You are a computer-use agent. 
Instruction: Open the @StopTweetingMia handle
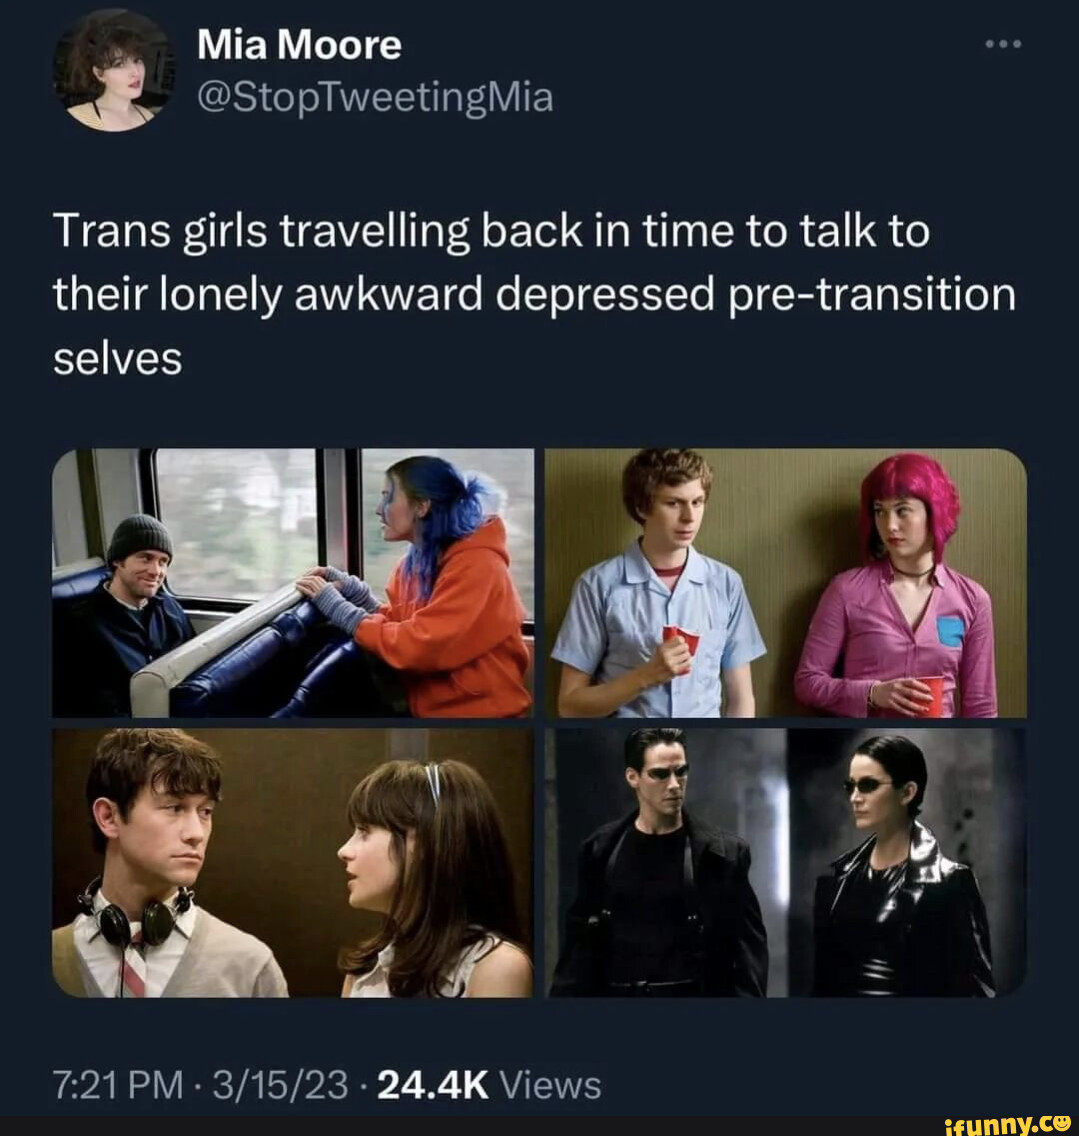(375, 98)
